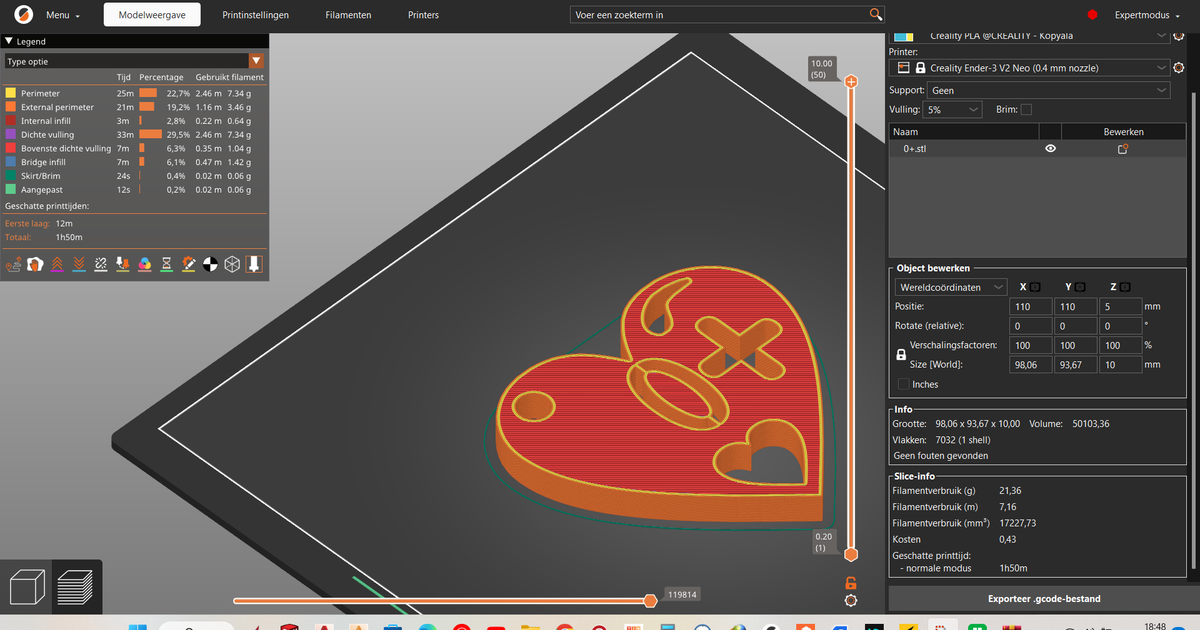Open the Wereldcoördinaten dropdown
This screenshot has height=630, width=1200.
(x=953, y=287)
